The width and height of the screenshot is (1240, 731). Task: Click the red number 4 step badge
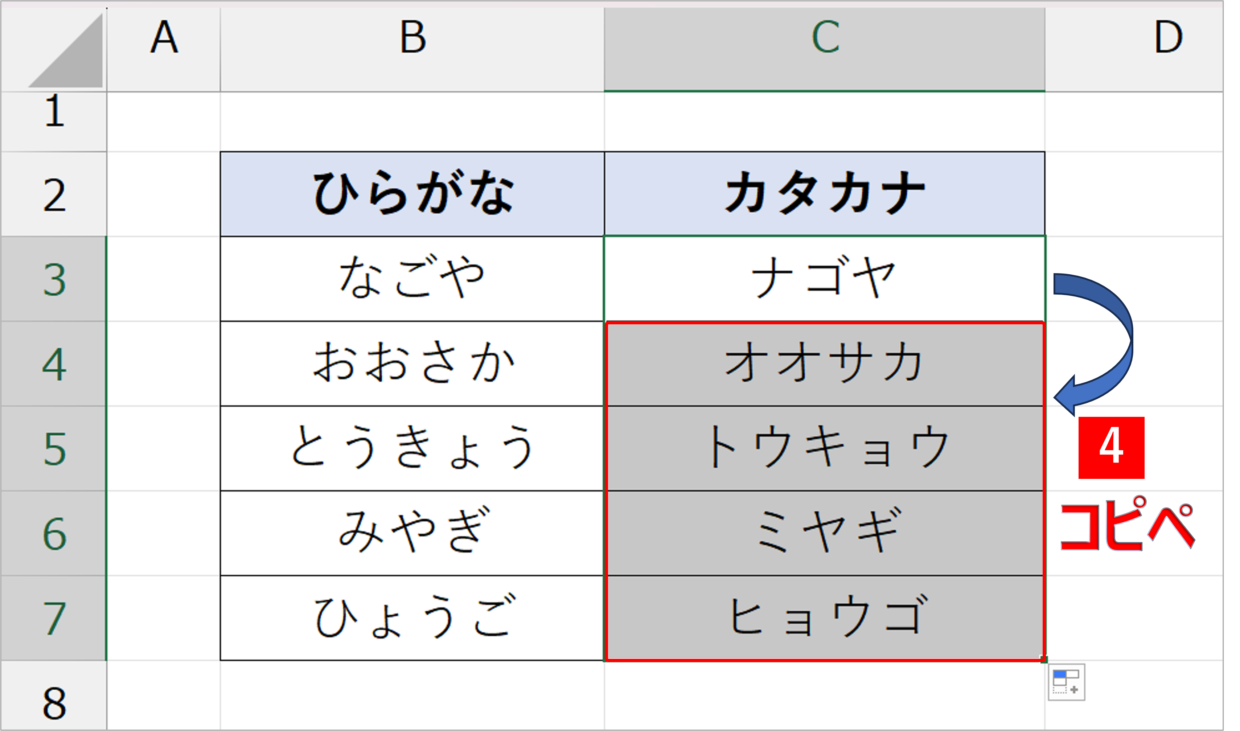coord(1111,448)
